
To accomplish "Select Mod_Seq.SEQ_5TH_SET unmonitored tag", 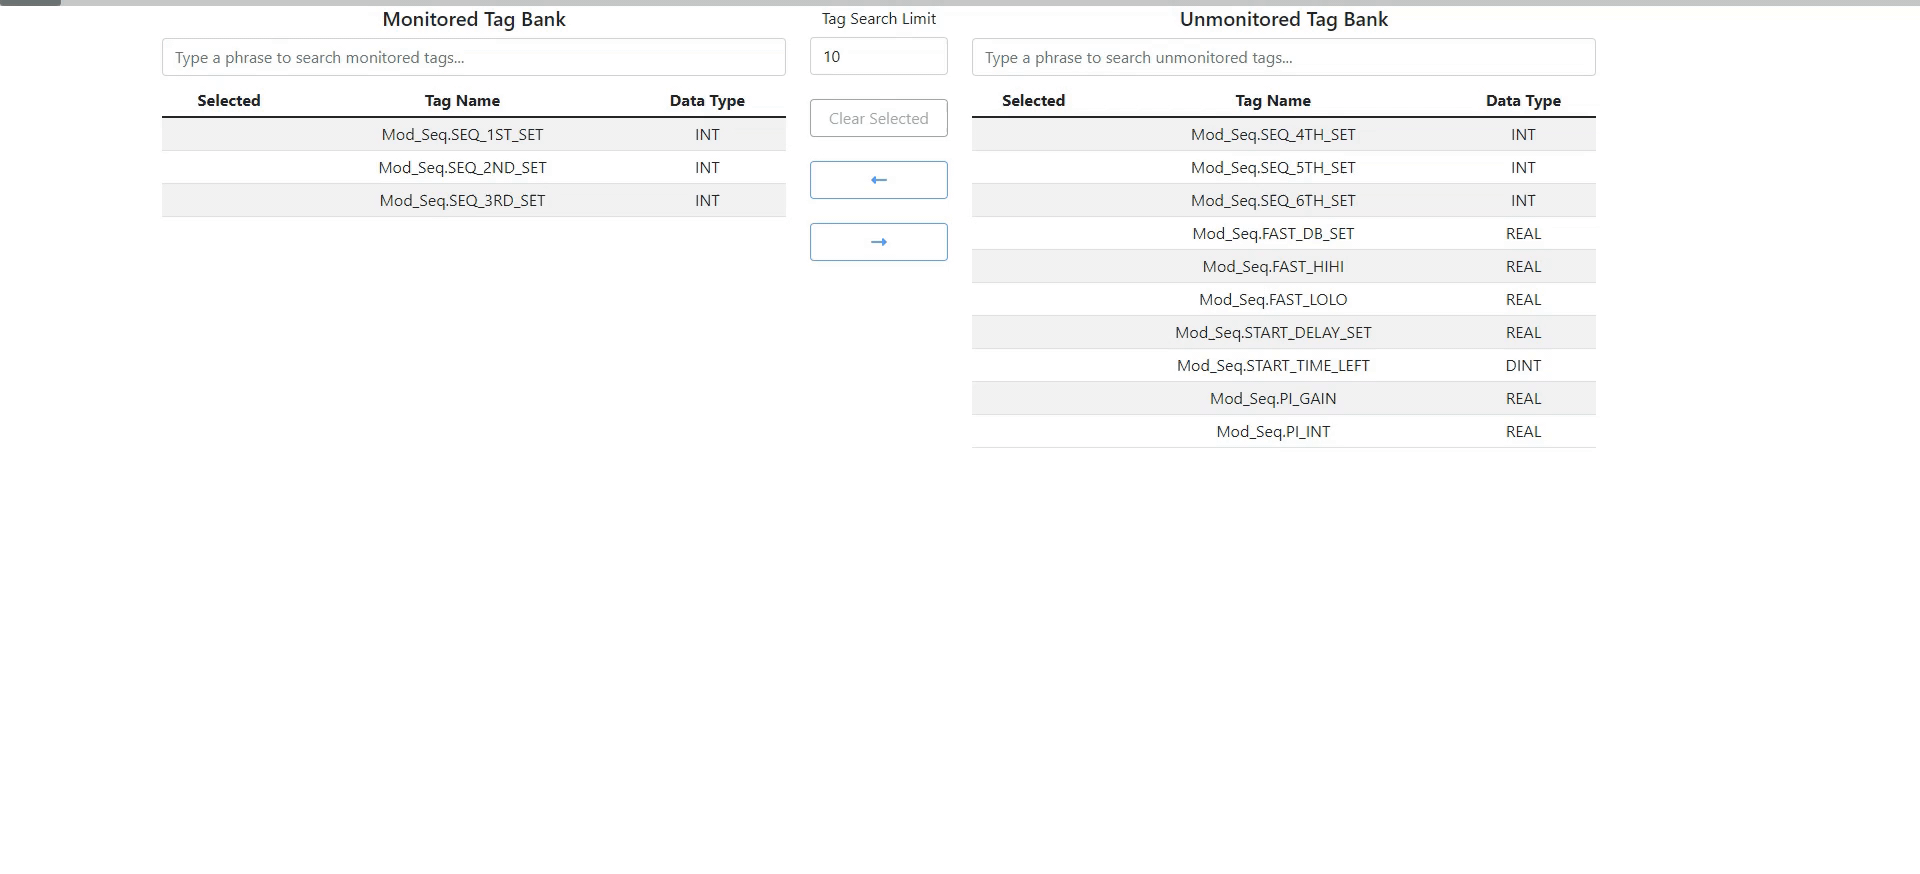I will tap(1284, 167).
